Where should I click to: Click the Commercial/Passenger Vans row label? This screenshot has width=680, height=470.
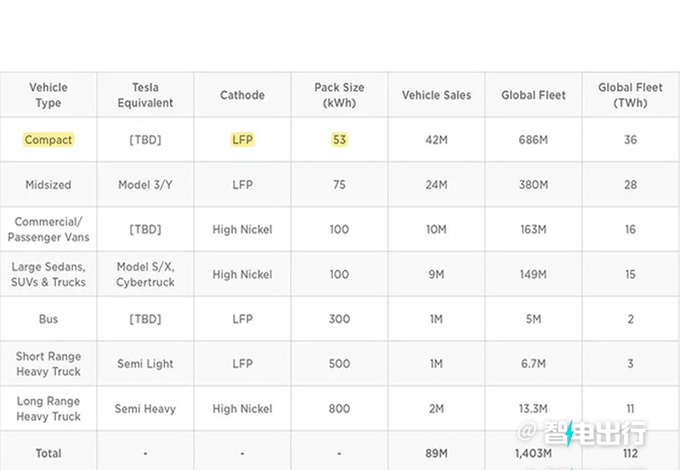(x=48, y=229)
